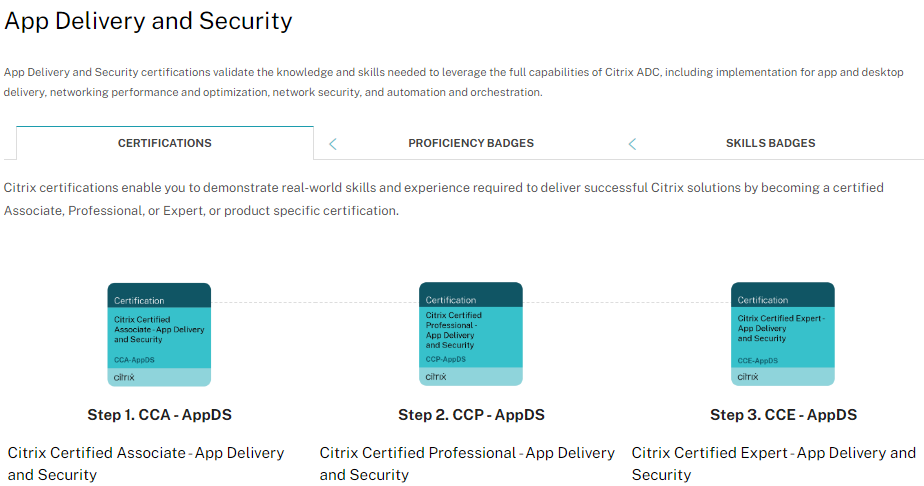Select the 'Step 3. CCE - AppDS' heading
924x486 pixels.
pos(783,415)
